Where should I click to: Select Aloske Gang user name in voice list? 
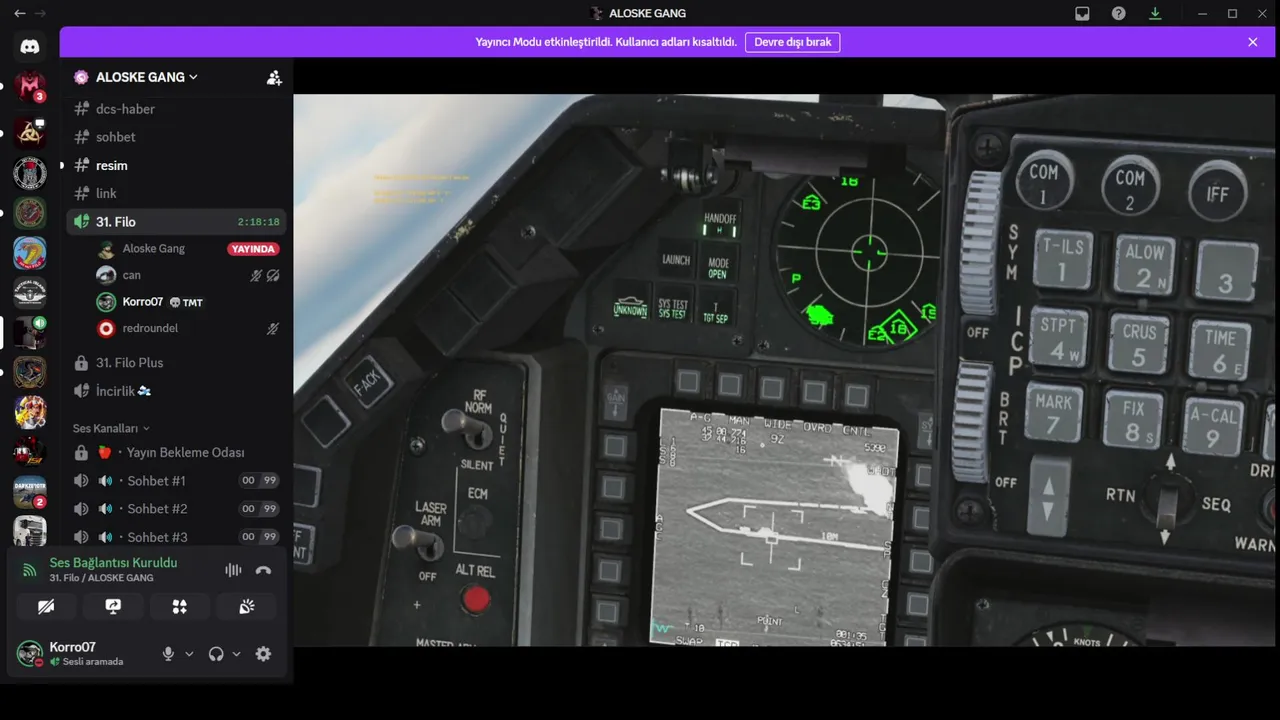[x=154, y=249]
